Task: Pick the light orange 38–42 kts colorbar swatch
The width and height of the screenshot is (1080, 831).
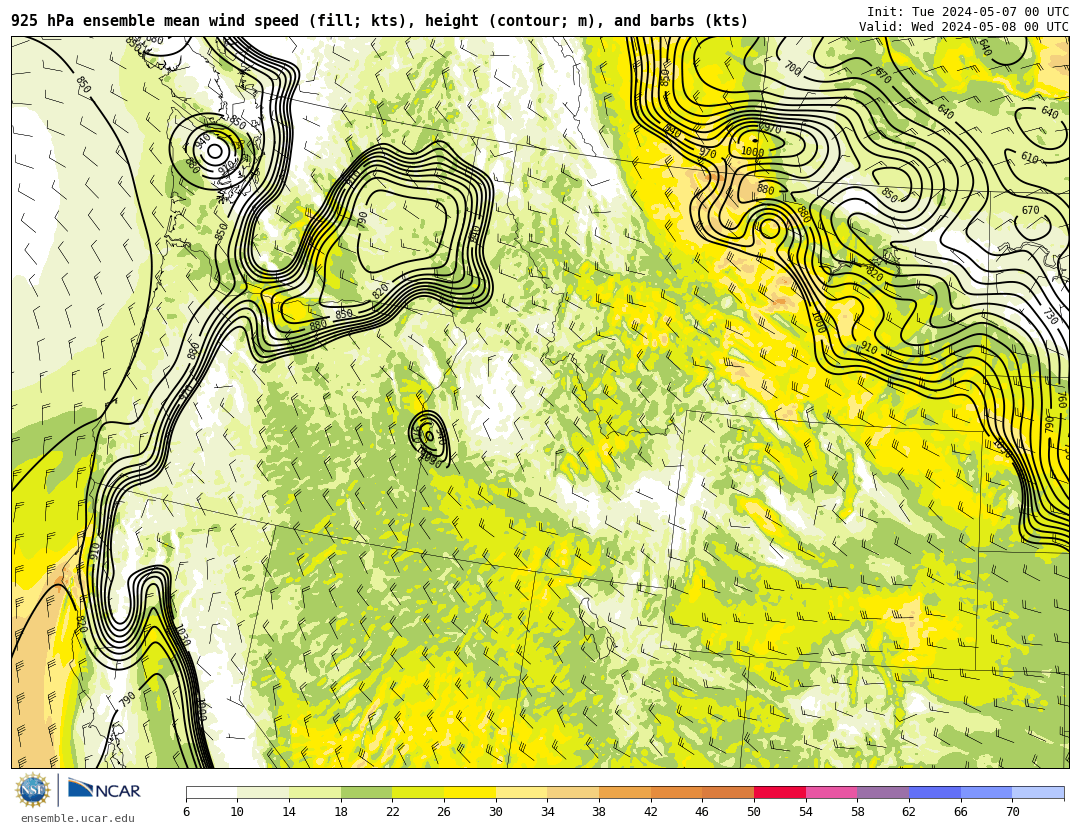Action: click(625, 792)
